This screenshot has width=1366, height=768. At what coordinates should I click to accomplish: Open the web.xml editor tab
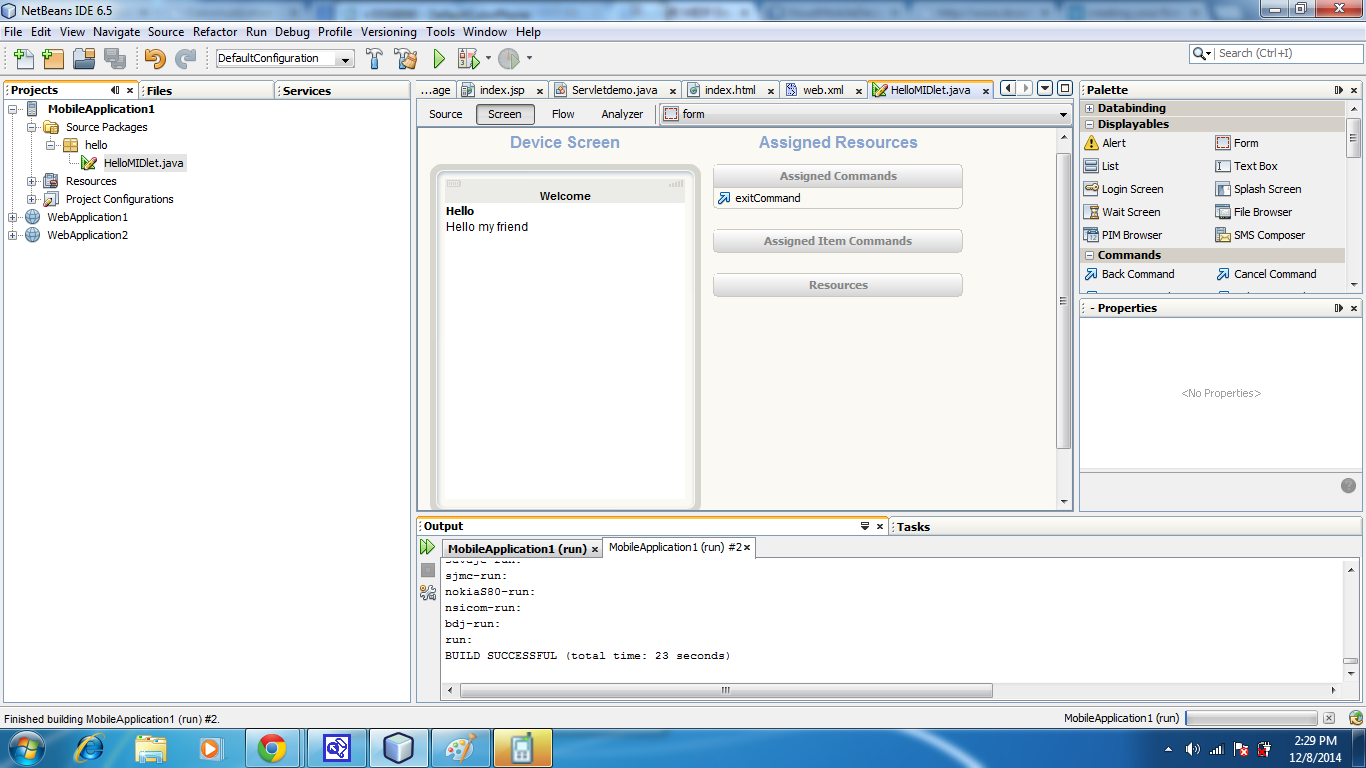823,90
